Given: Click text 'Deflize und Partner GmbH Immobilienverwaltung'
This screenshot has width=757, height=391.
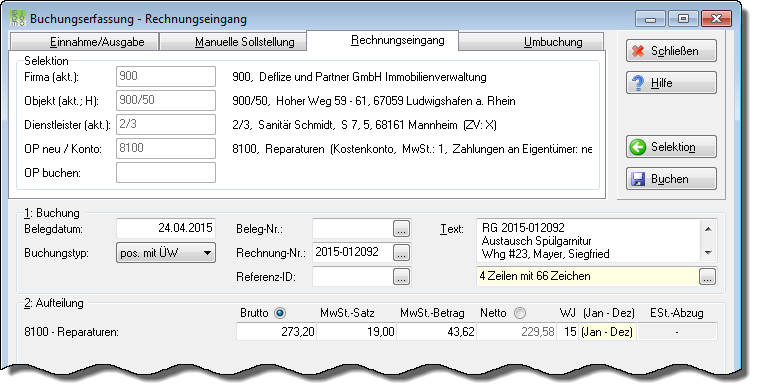Looking at the screenshot, I should [x=373, y=77].
